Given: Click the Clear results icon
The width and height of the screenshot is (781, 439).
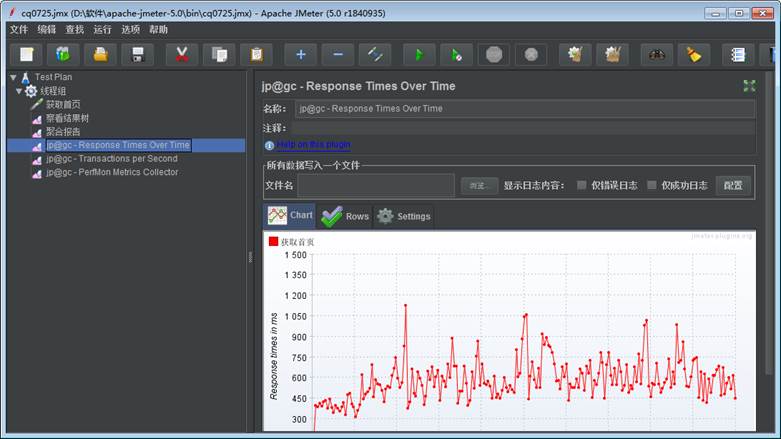Looking at the screenshot, I should (x=575, y=54).
